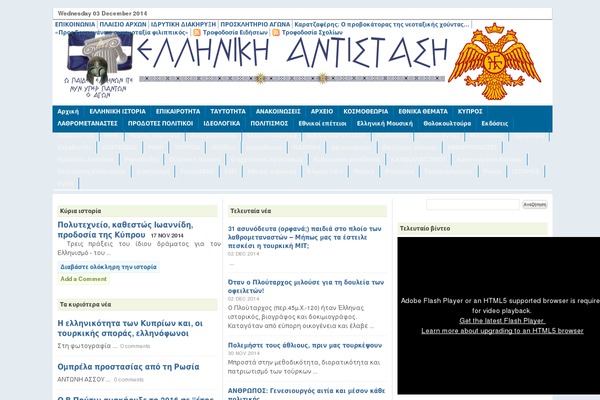
Task: Click the double-headed eagle emblem
Action: click(x=494, y=61)
